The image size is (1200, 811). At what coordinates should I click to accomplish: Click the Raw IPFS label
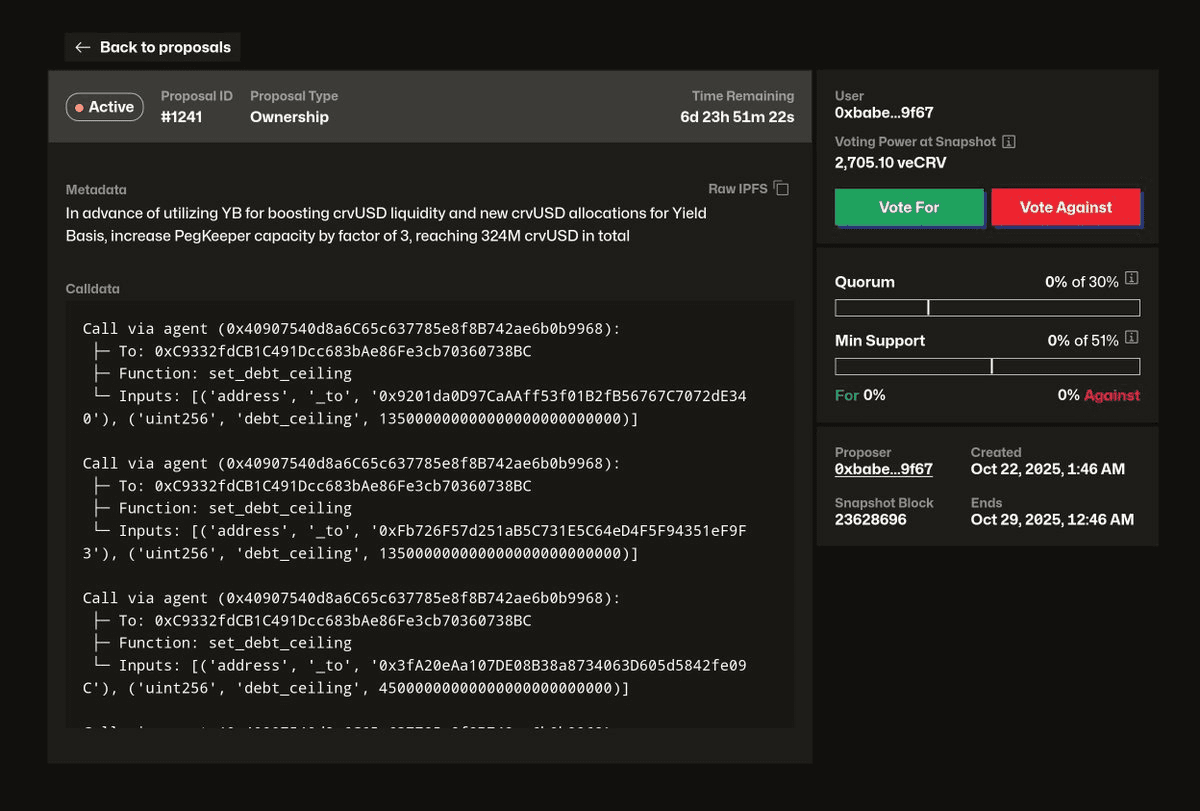[x=738, y=189]
